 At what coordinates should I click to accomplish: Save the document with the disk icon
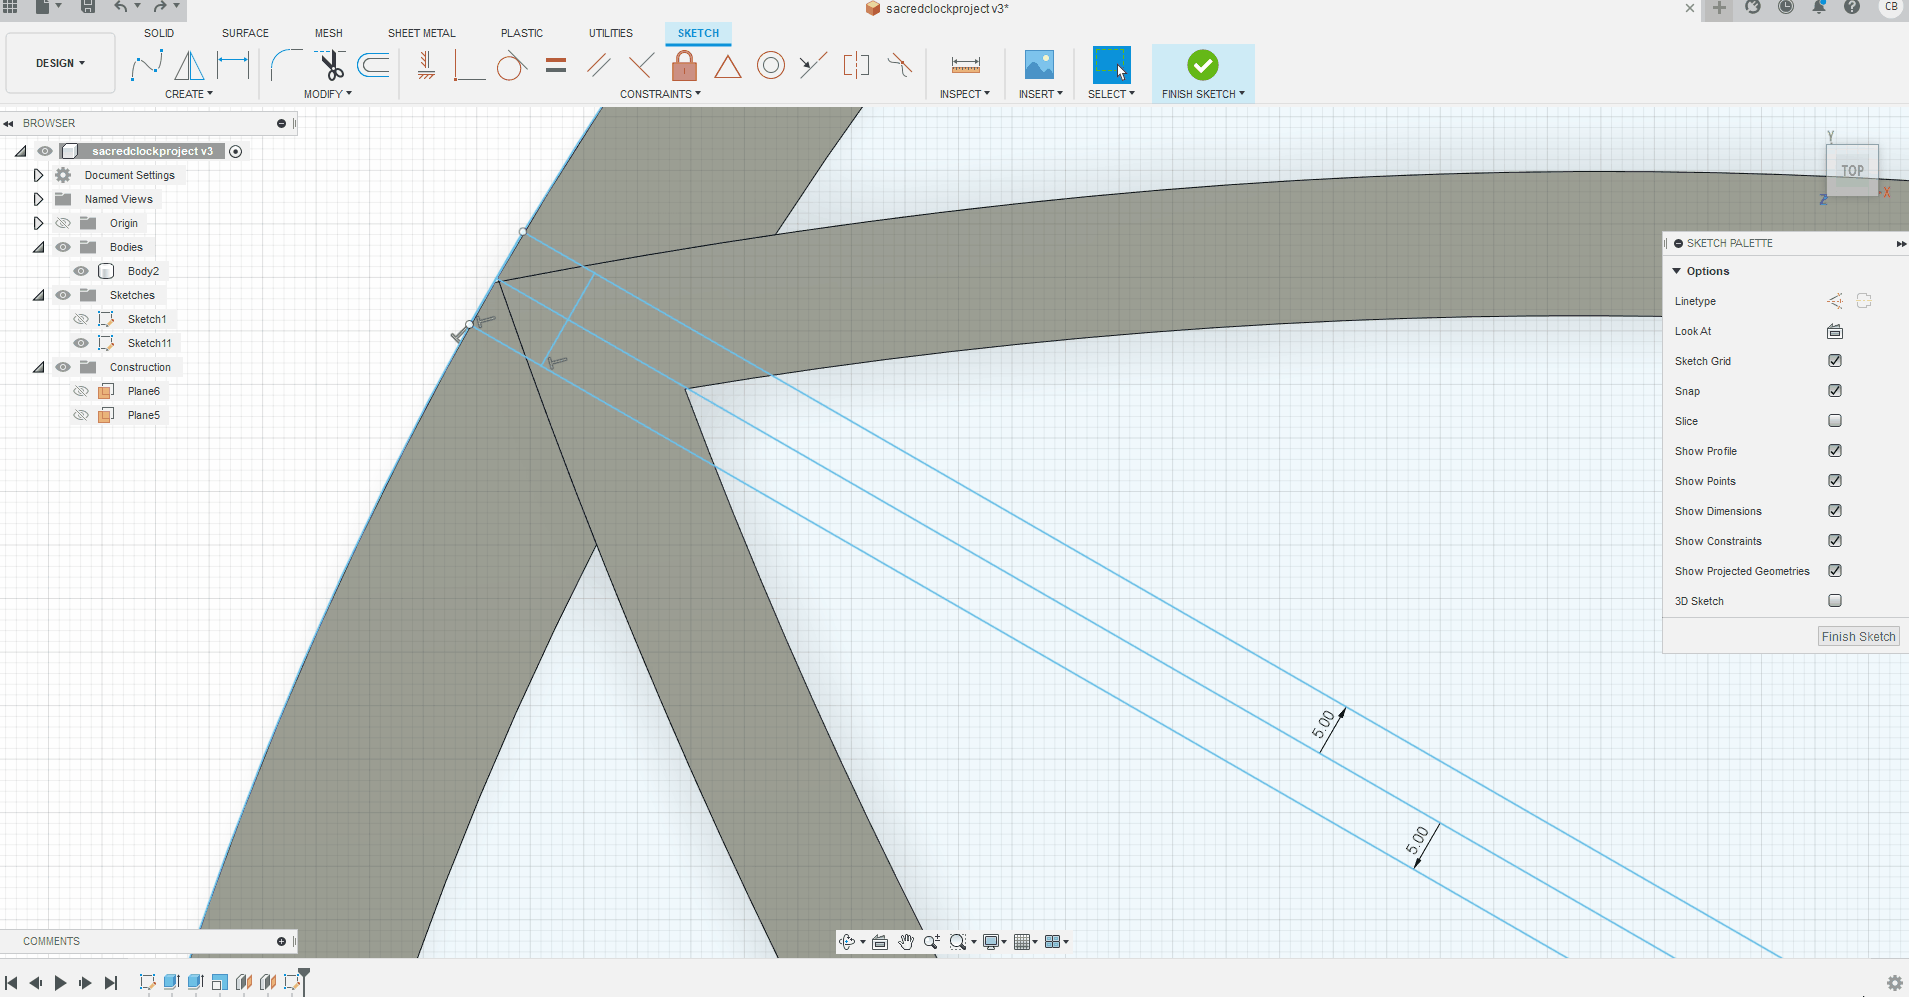88,7
